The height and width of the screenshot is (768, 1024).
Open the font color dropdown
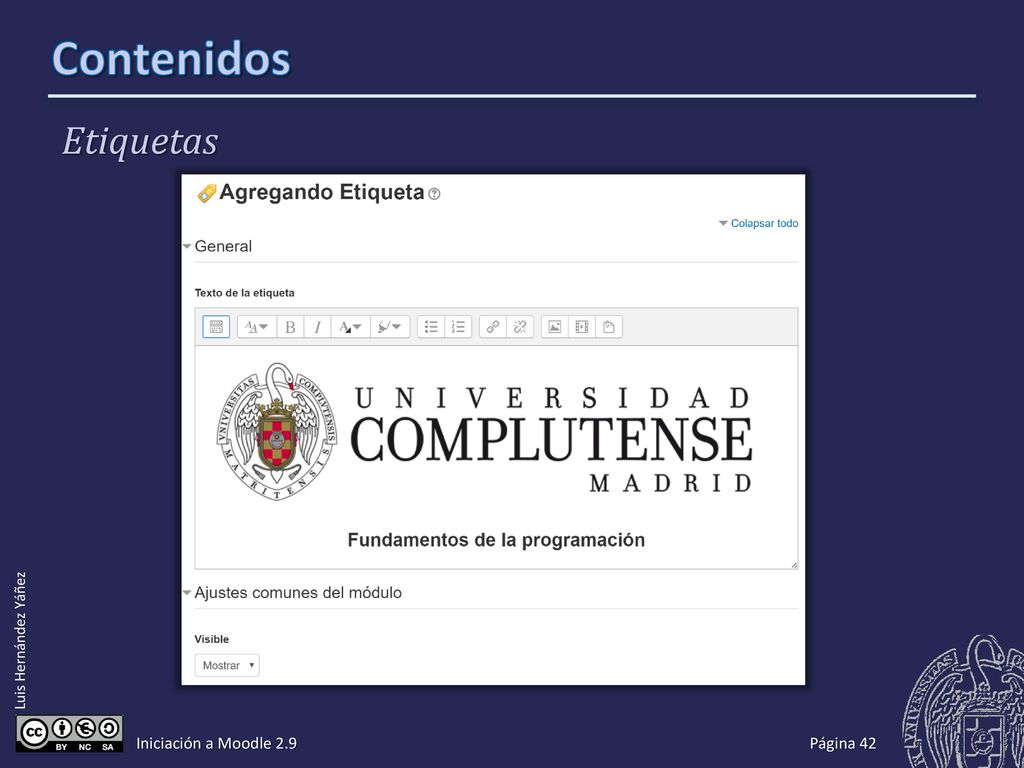tap(350, 327)
